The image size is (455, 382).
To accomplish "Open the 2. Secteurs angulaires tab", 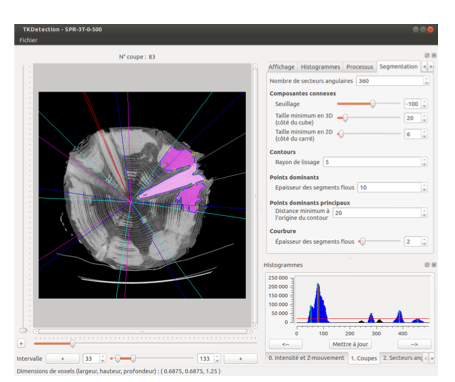I will [402, 358].
